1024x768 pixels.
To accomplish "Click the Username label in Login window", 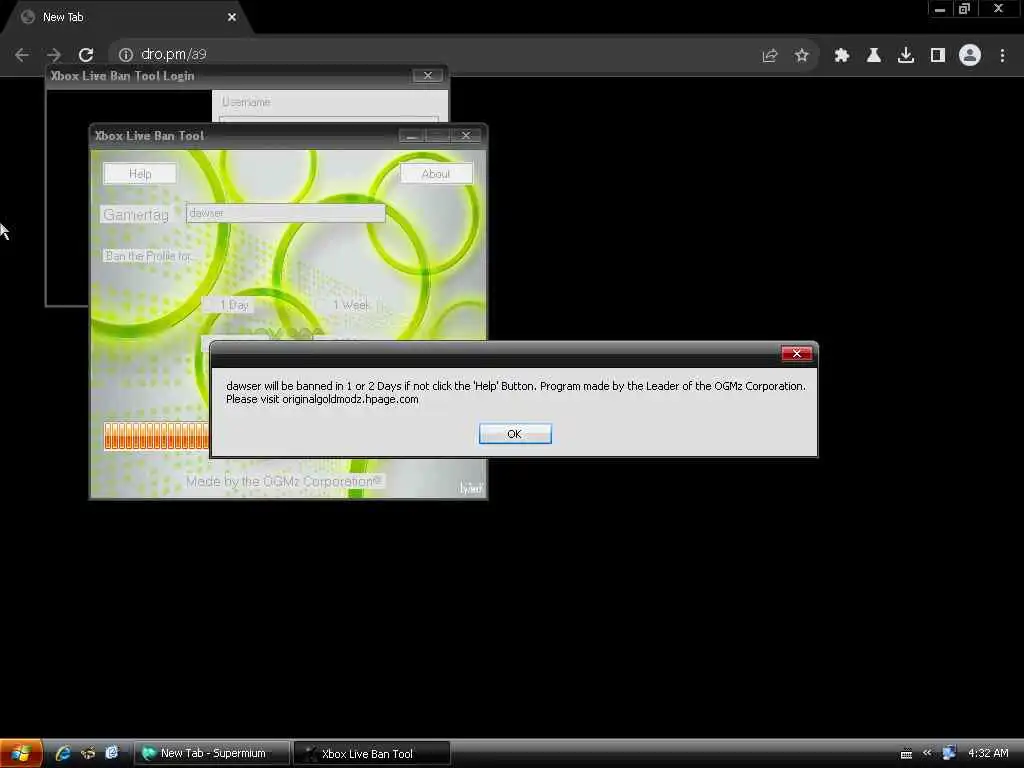I will [x=246, y=102].
